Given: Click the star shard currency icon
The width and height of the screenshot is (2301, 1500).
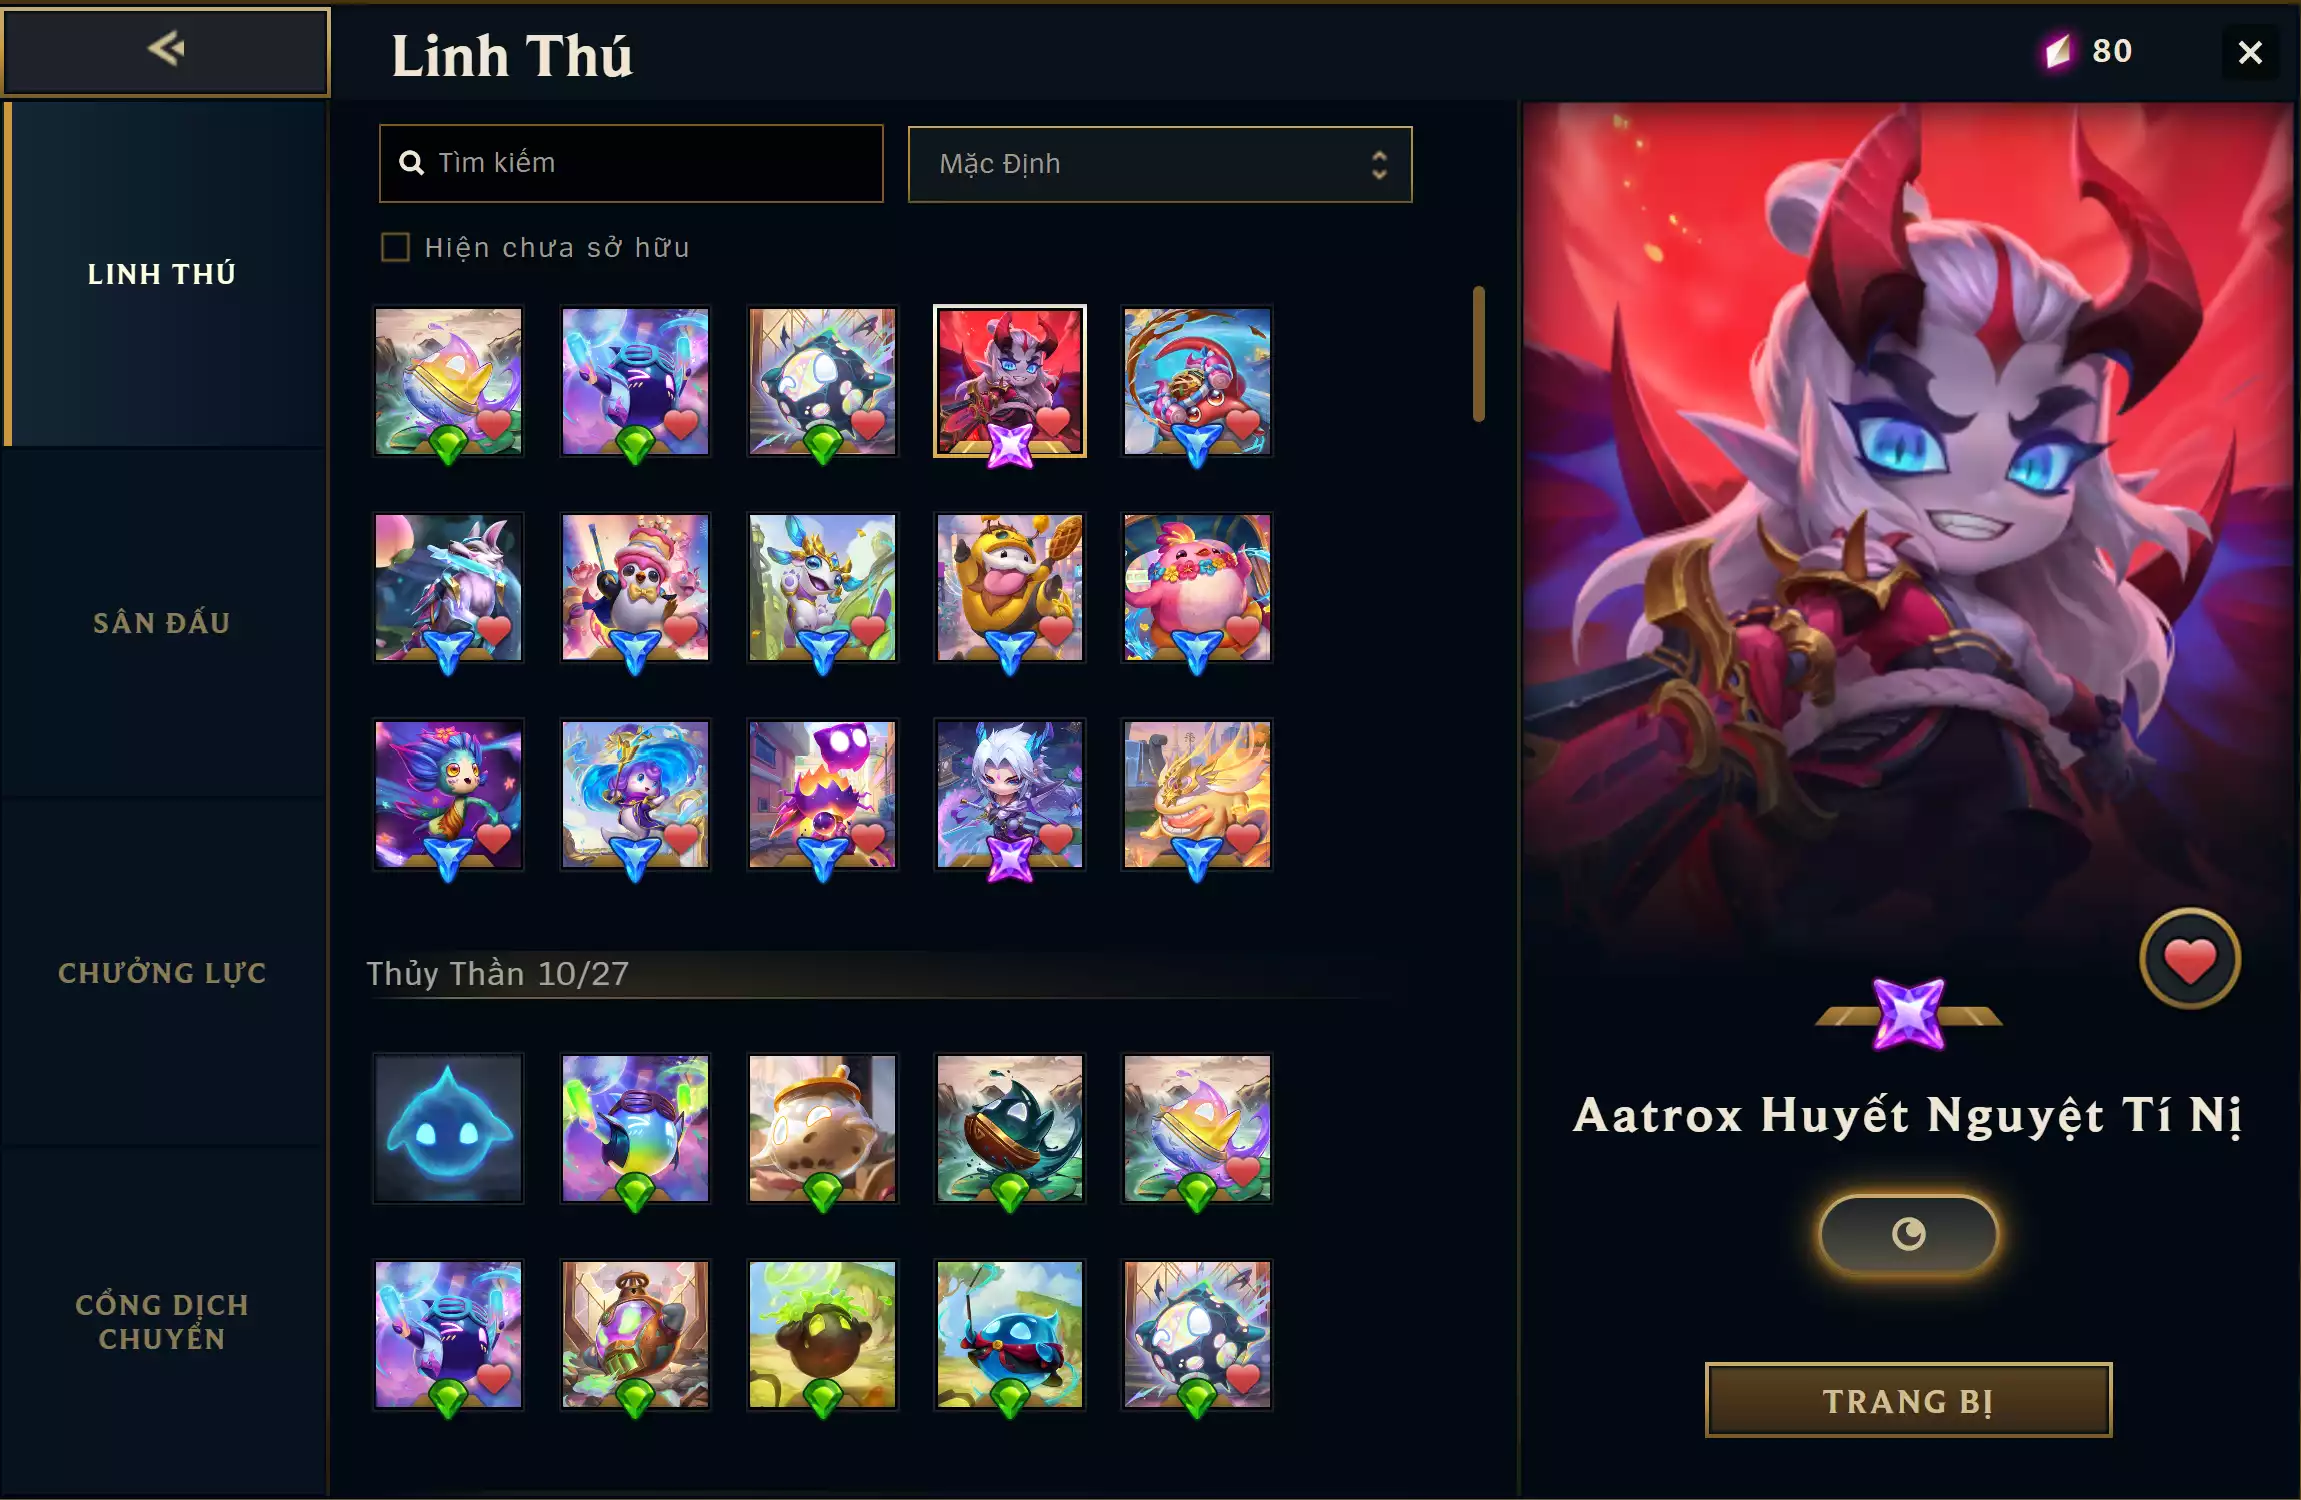Looking at the screenshot, I should pyautogui.click(x=2058, y=51).
